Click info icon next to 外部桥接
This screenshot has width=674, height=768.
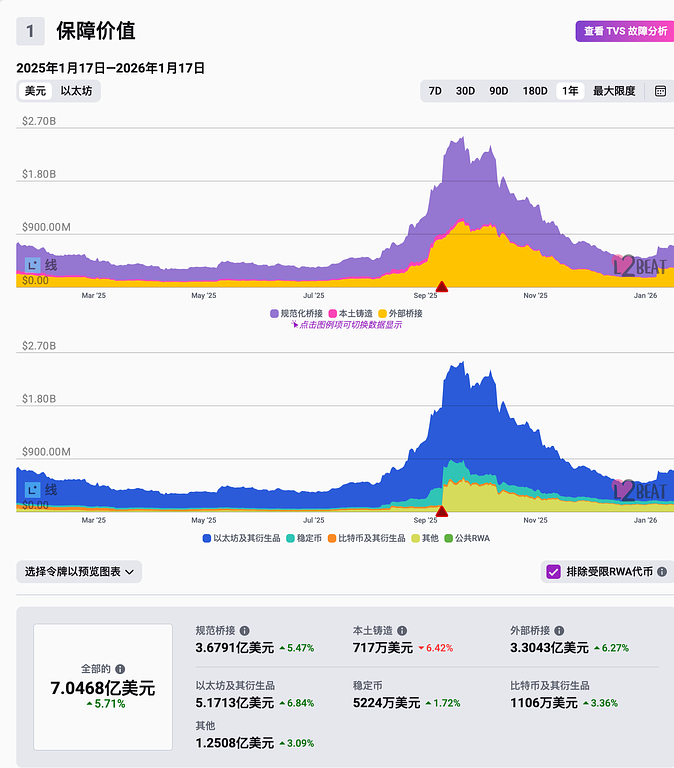tap(560, 631)
